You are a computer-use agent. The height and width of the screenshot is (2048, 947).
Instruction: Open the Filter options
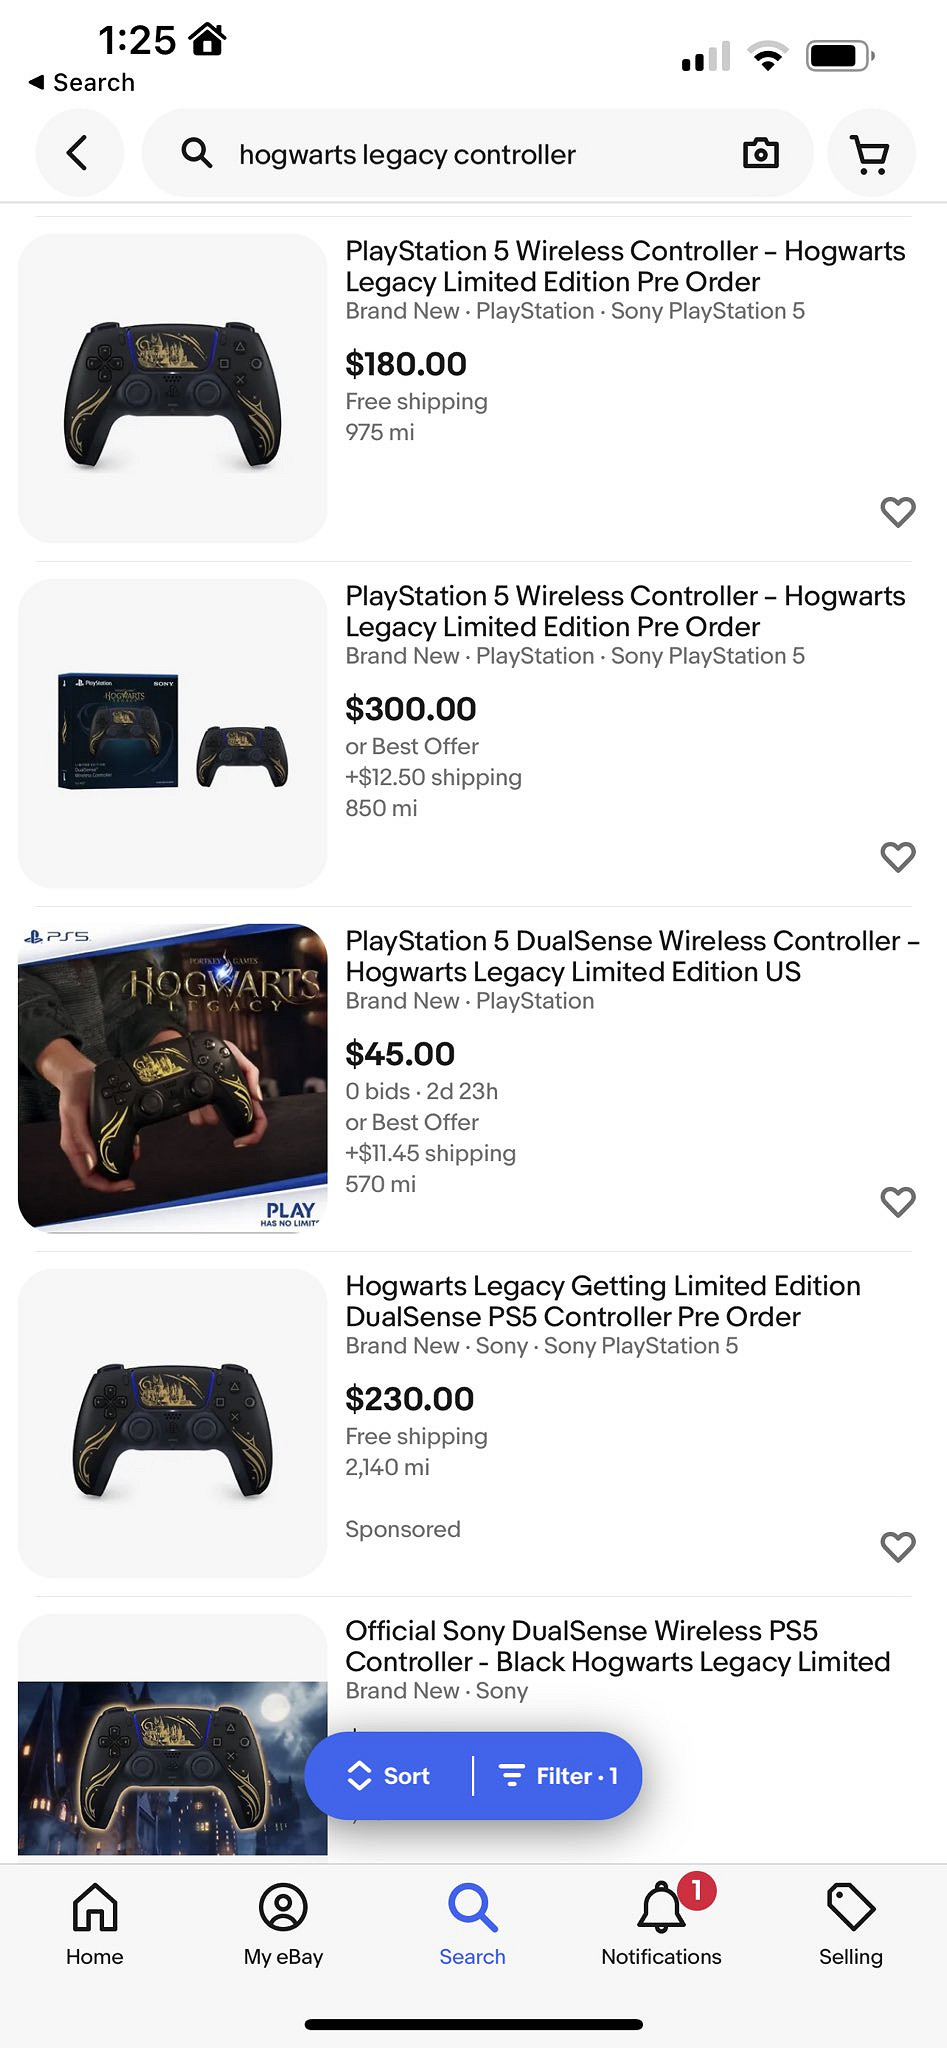(559, 1776)
